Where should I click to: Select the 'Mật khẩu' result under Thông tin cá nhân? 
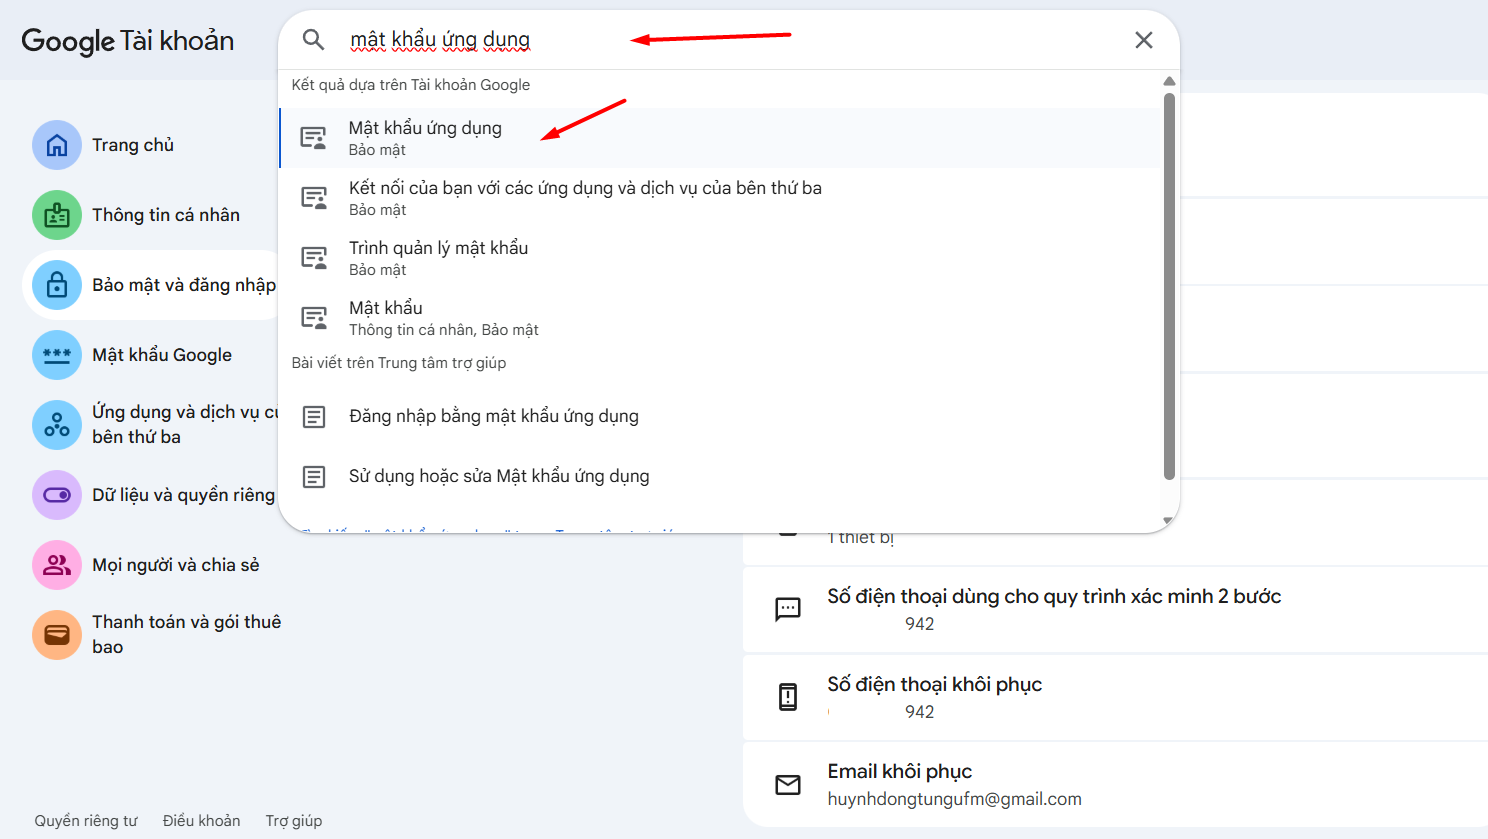click(720, 318)
